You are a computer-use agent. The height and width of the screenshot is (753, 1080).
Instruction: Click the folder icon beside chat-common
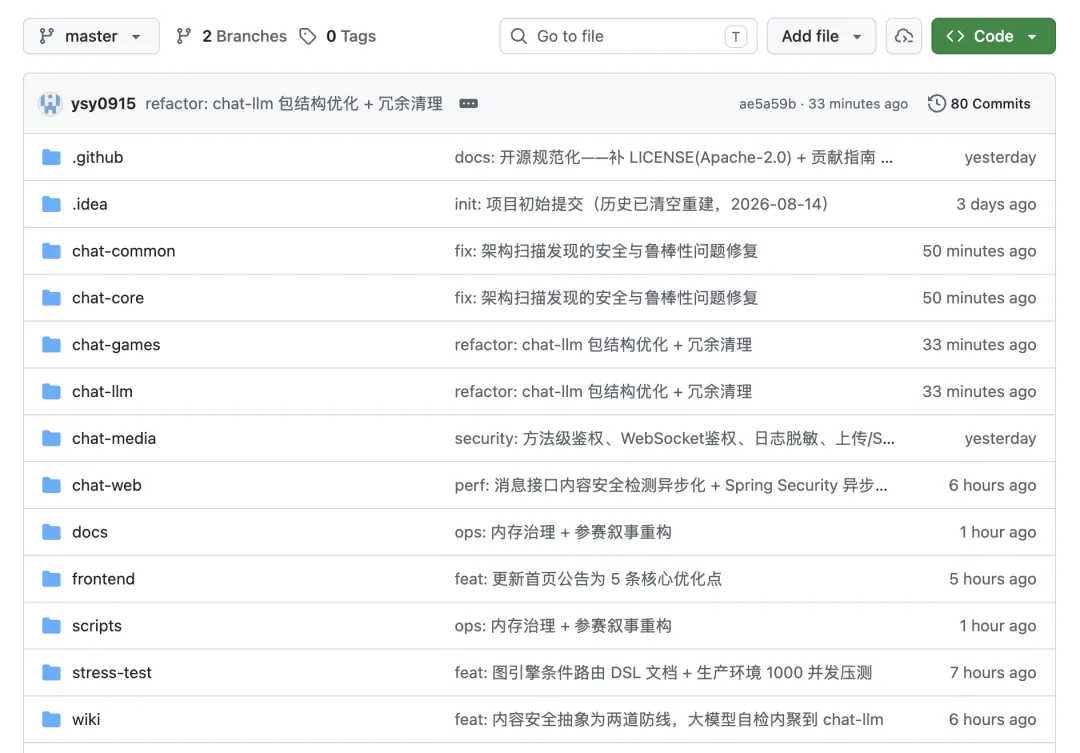pos(51,251)
